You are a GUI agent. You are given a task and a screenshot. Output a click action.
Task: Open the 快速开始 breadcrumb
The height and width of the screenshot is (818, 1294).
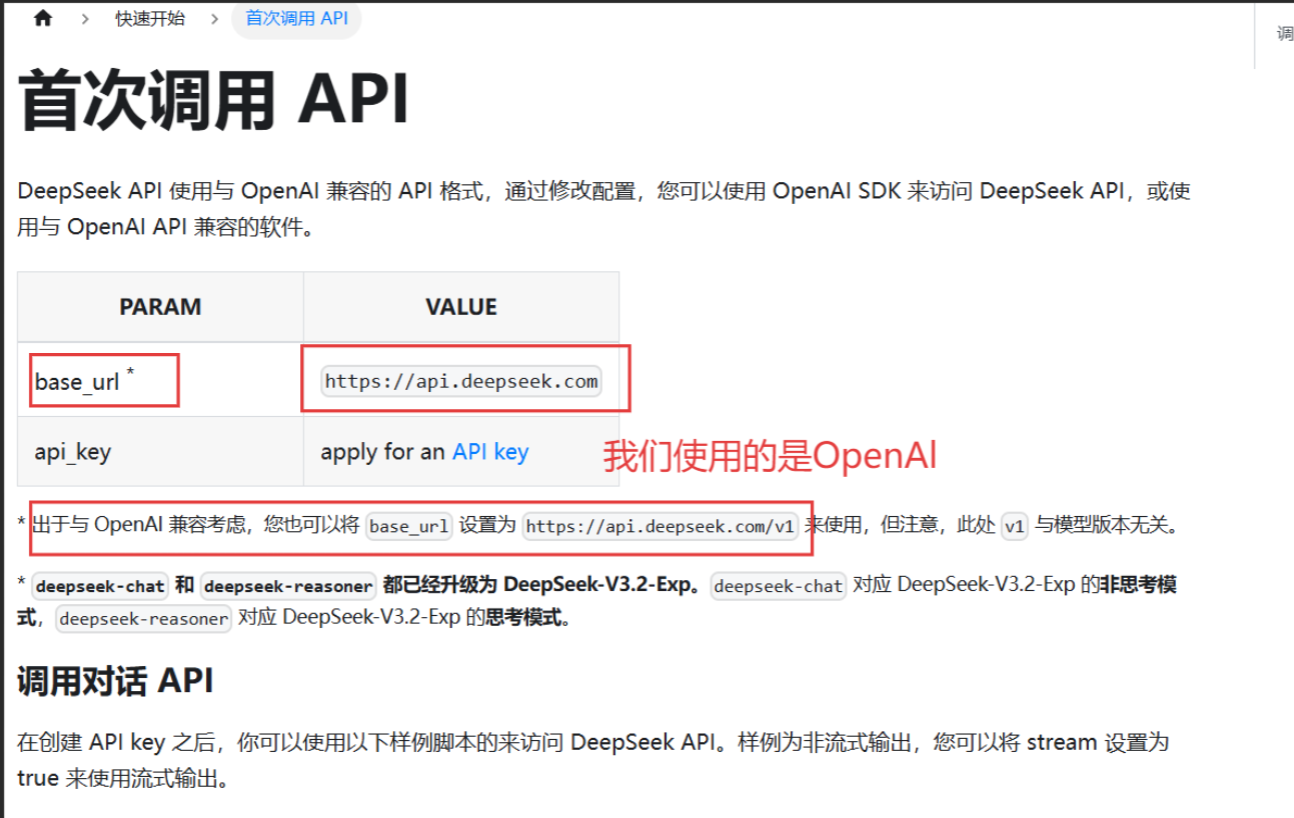150,19
